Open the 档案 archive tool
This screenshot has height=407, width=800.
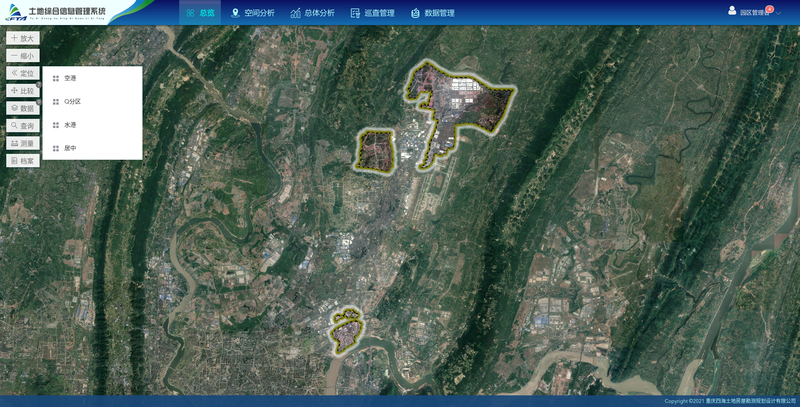[x=22, y=161]
